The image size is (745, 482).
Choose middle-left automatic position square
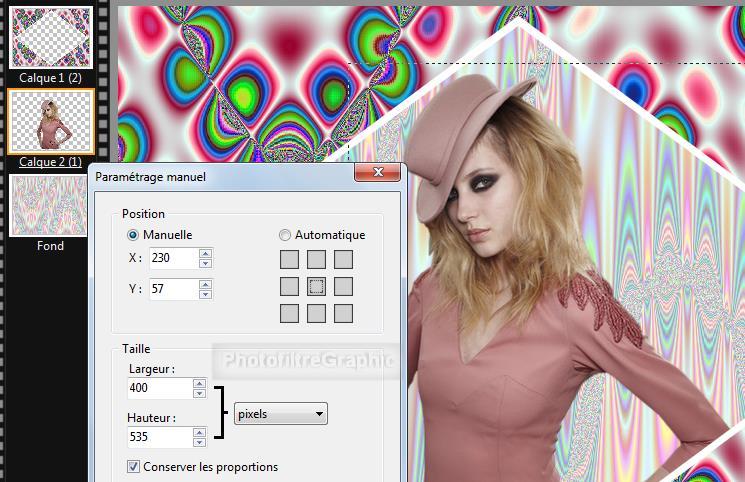pyautogui.click(x=289, y=287)
